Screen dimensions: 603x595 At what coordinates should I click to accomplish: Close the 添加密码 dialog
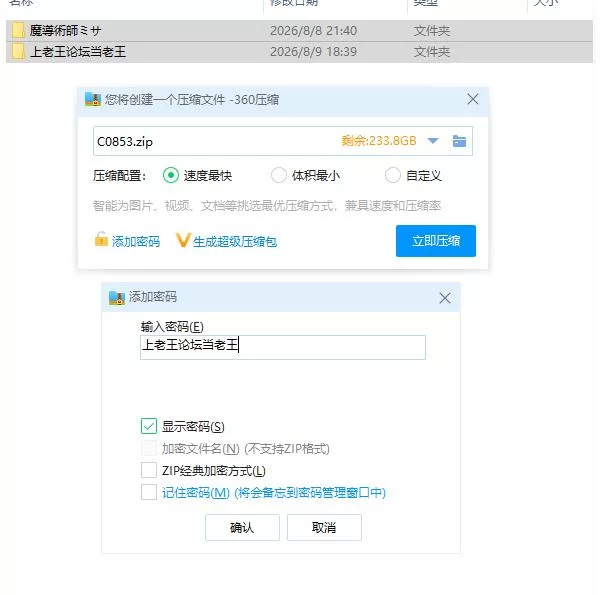click(445, 298)
